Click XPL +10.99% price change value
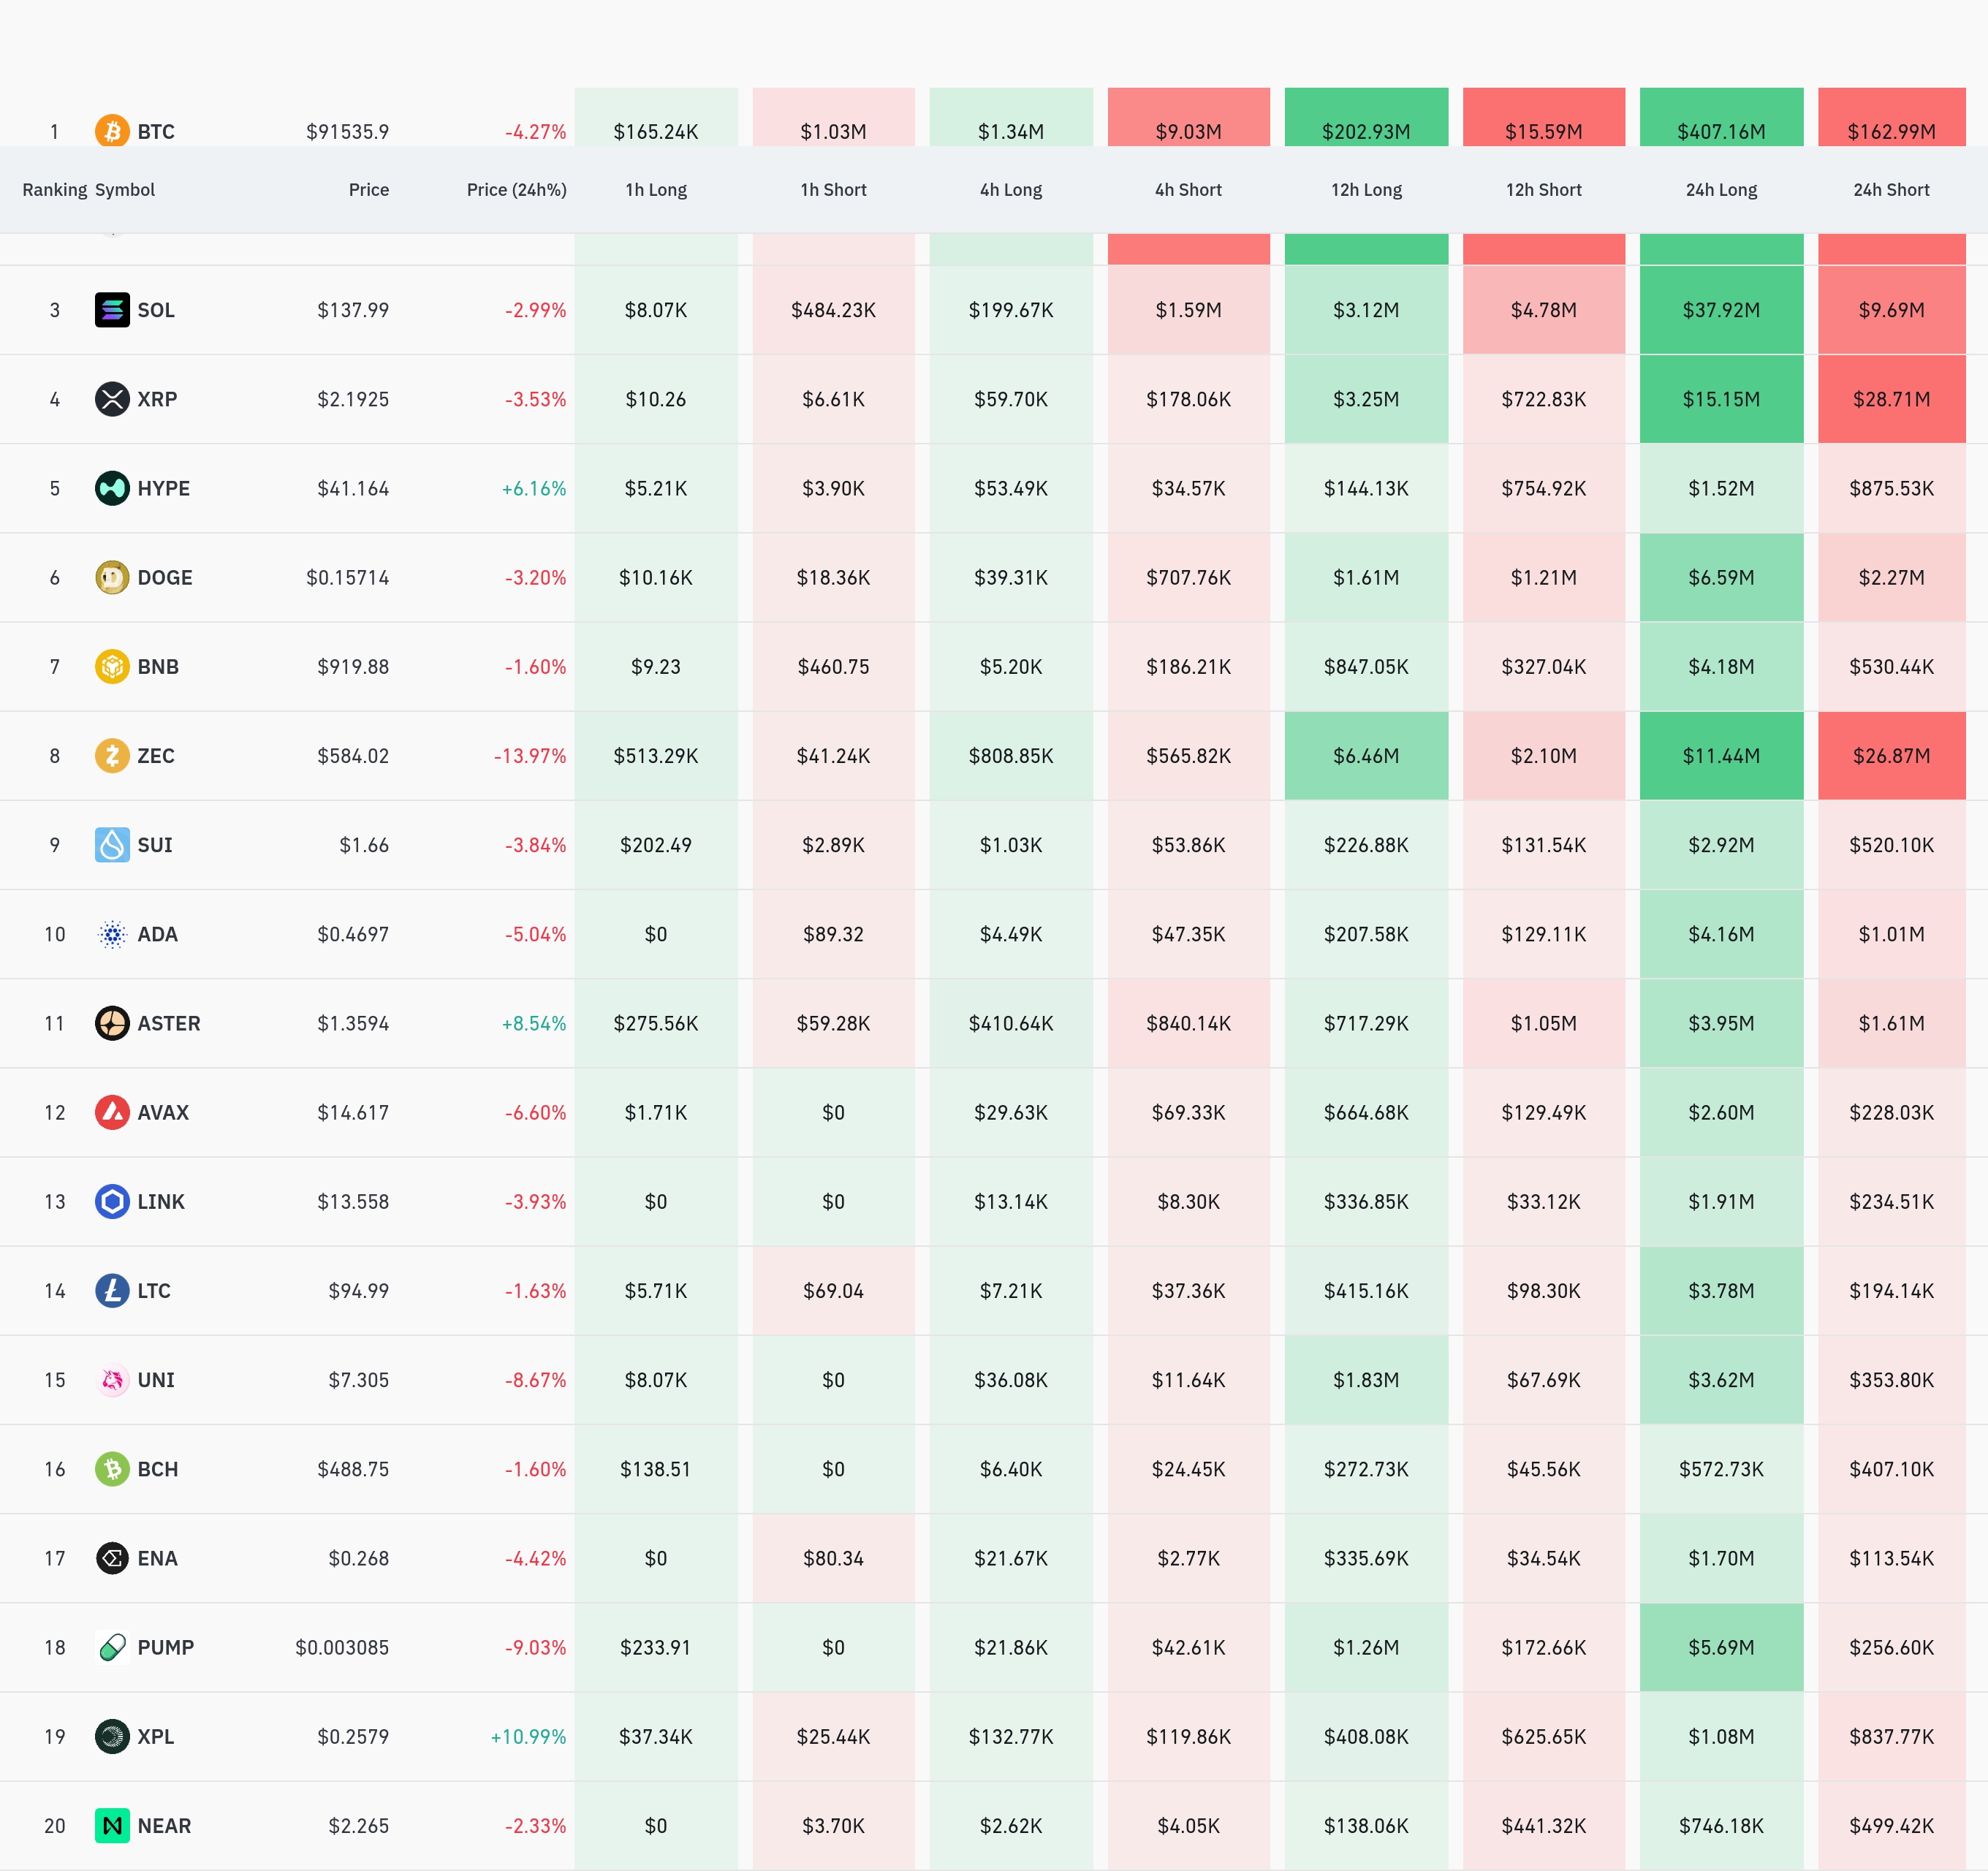The height and width of the screenshot is (1871, 1988). (x=528, y=1737)
